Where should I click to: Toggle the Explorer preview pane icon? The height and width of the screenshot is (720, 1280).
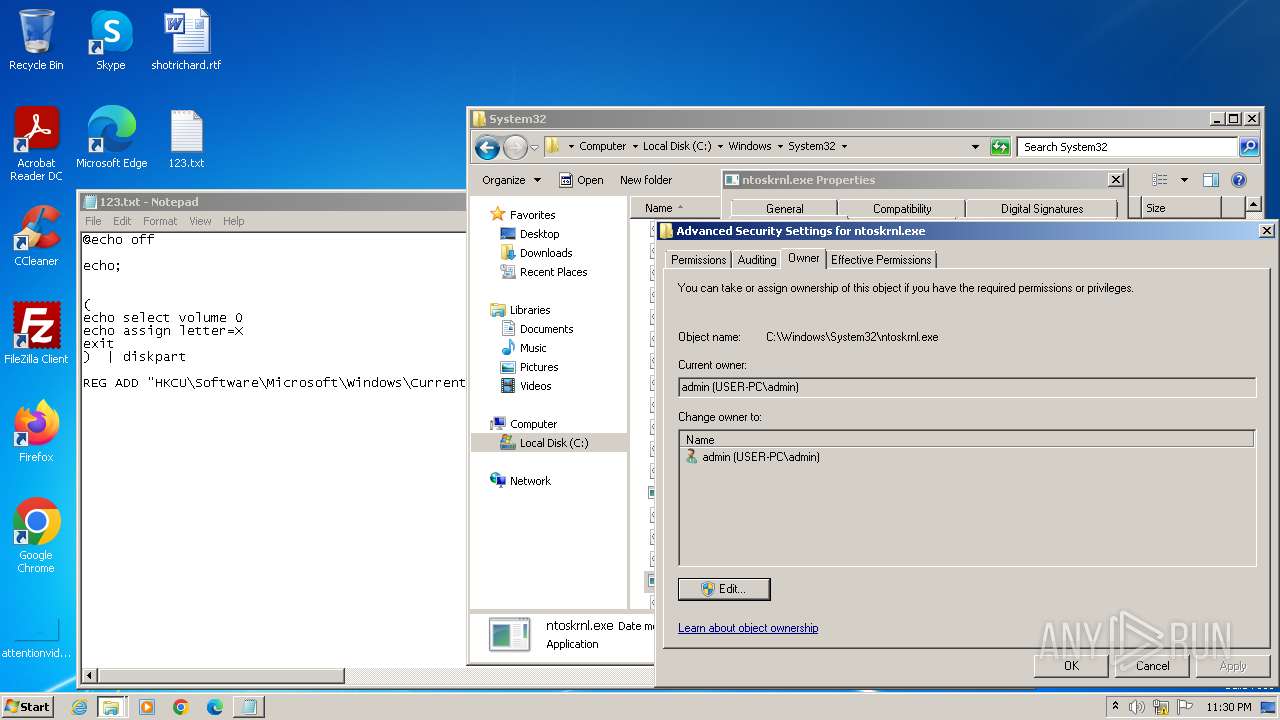tap(1210, 180)
